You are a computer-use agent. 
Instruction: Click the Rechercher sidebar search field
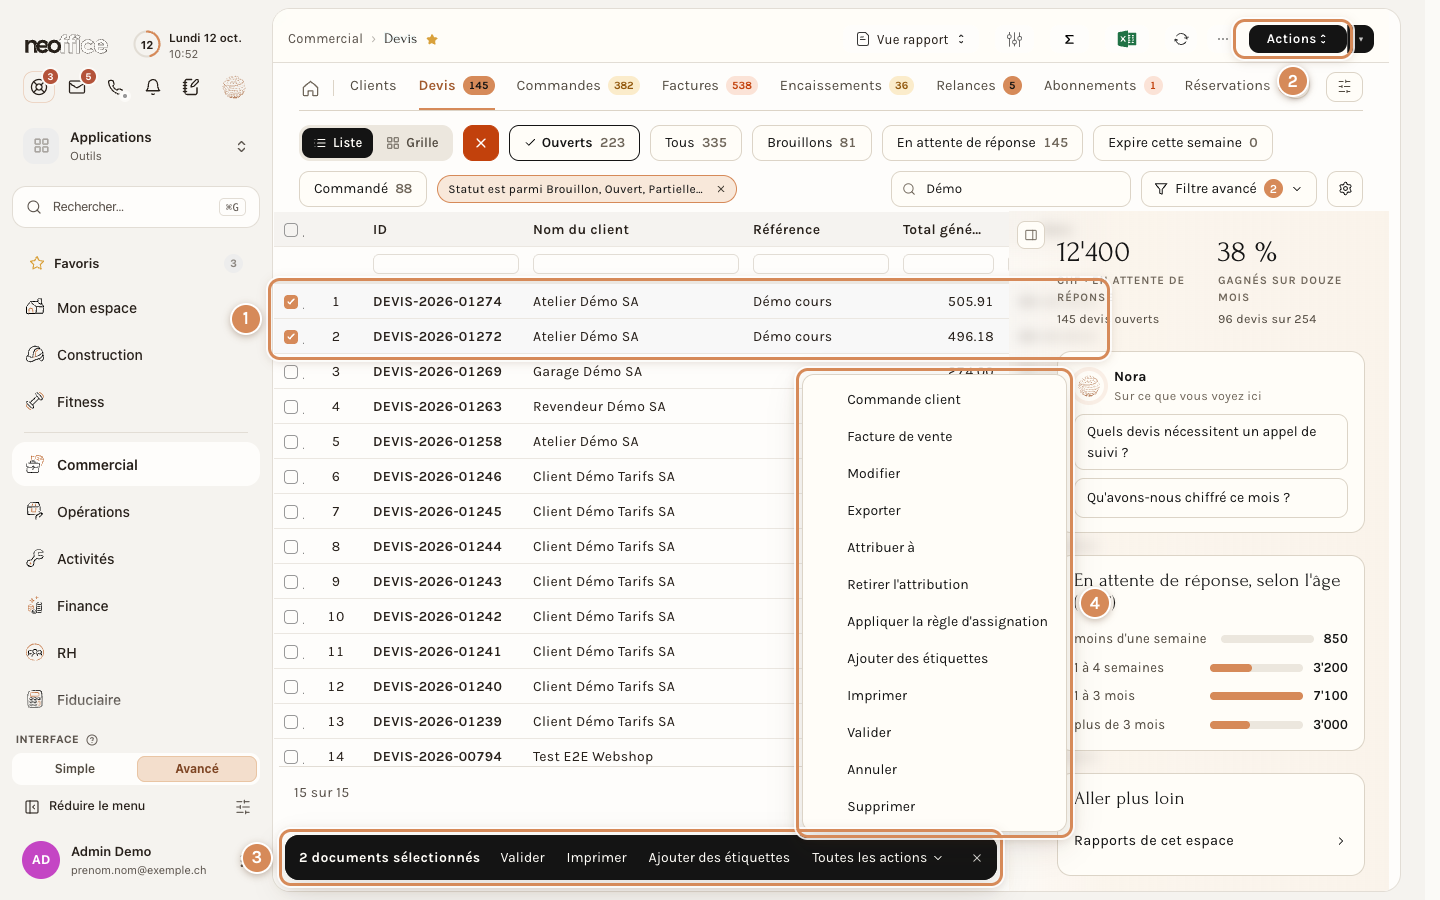(136, 207)
